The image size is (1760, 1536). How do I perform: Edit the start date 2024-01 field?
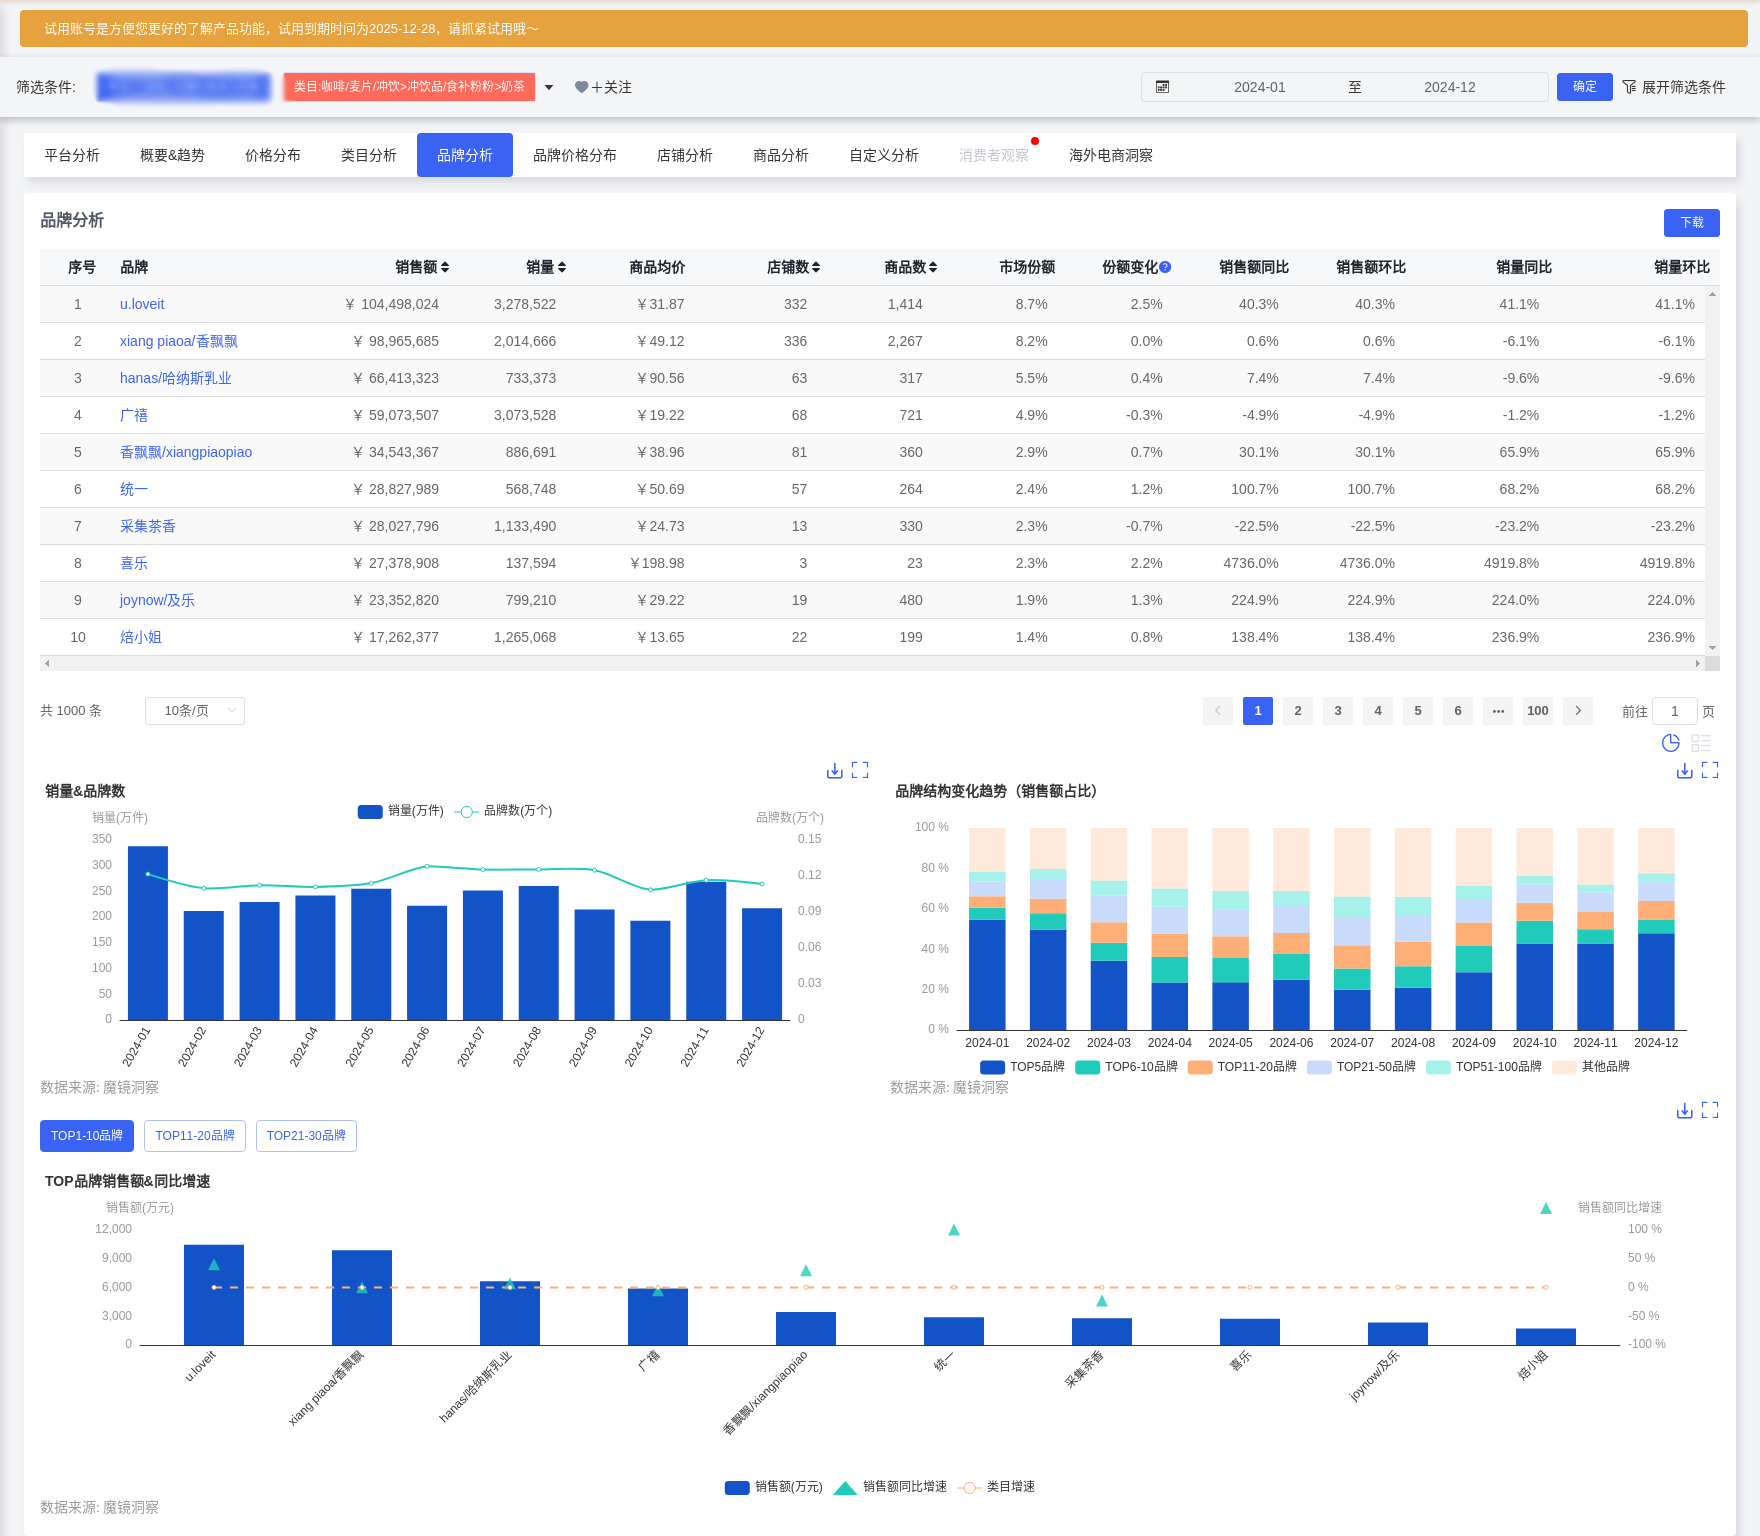(x=1260, y=87)
